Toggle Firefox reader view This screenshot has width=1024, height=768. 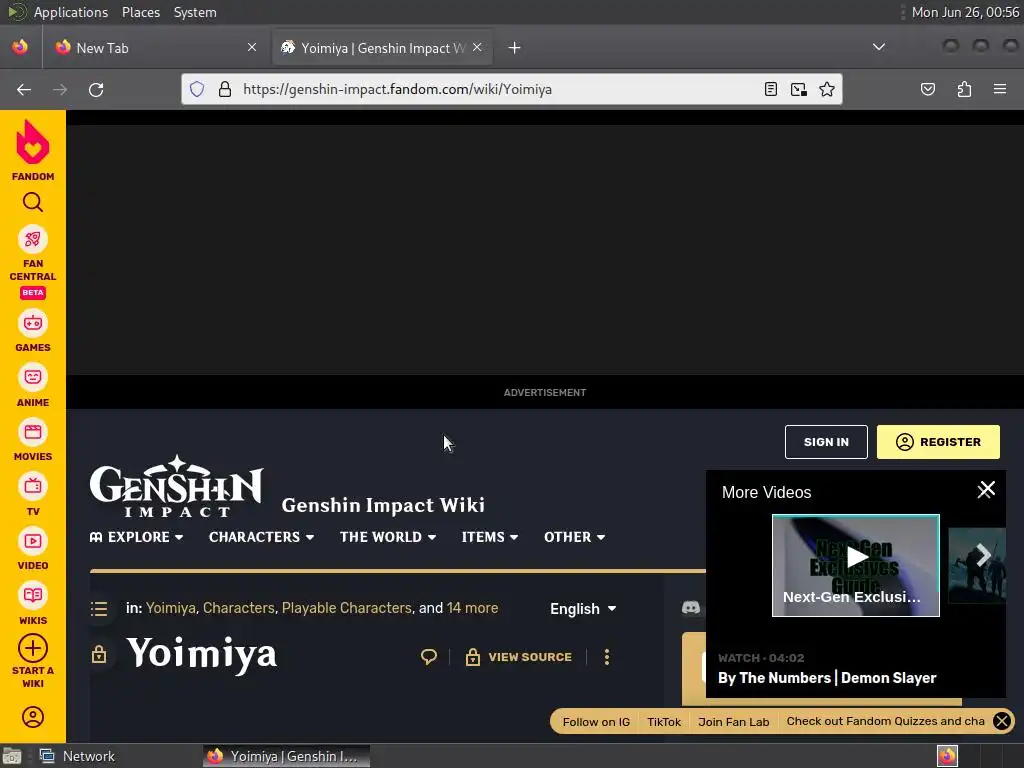pos(771,89)
